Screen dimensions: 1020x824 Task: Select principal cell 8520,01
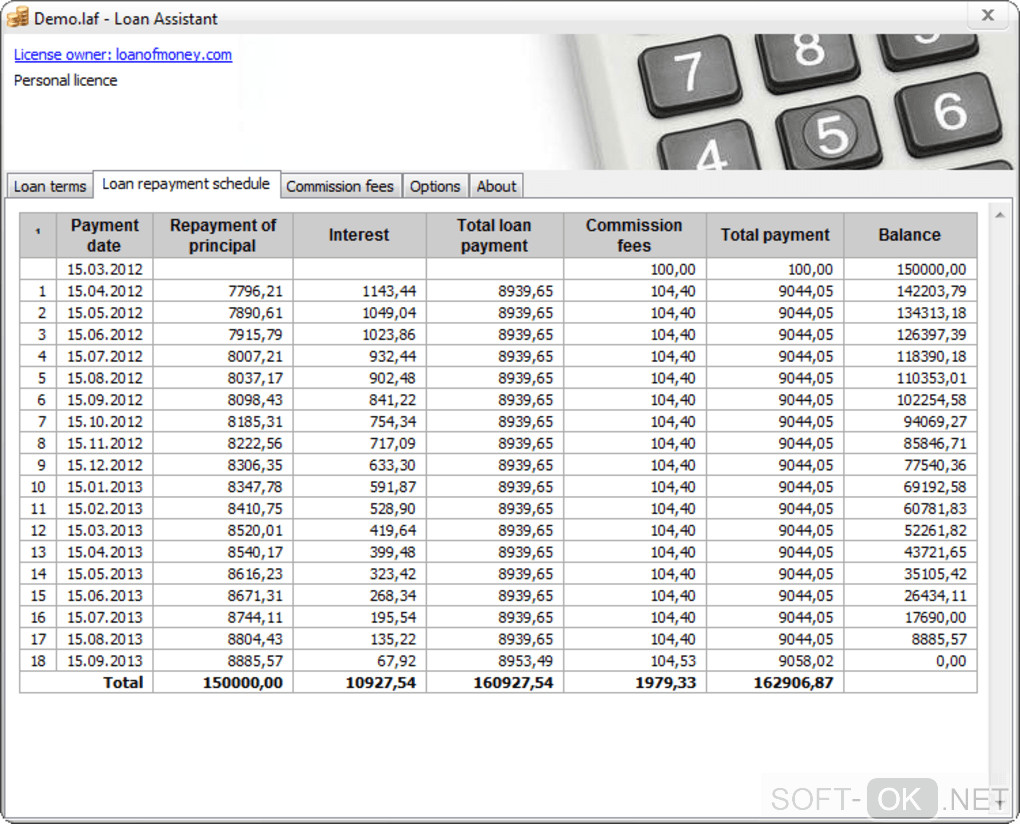(222, 531)
